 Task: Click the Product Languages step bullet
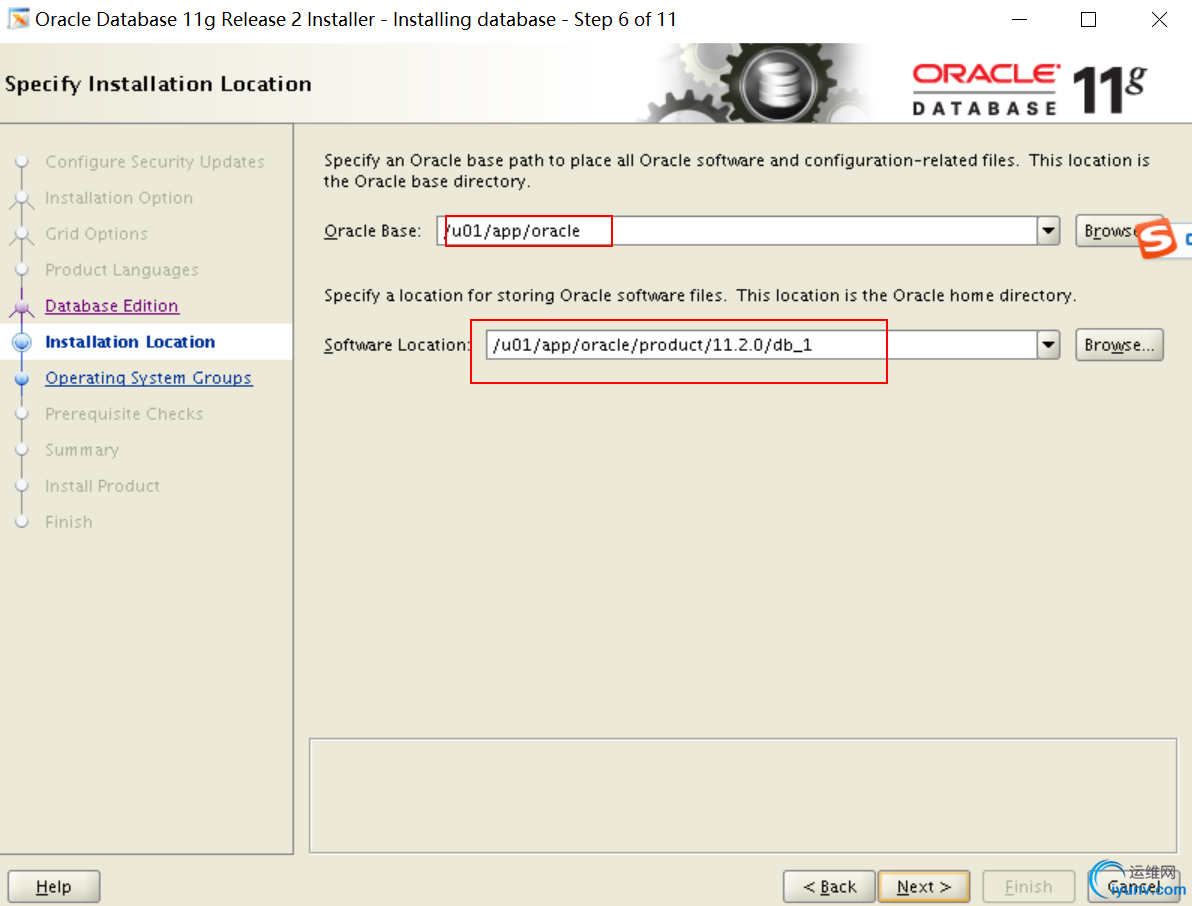[22, 270]
